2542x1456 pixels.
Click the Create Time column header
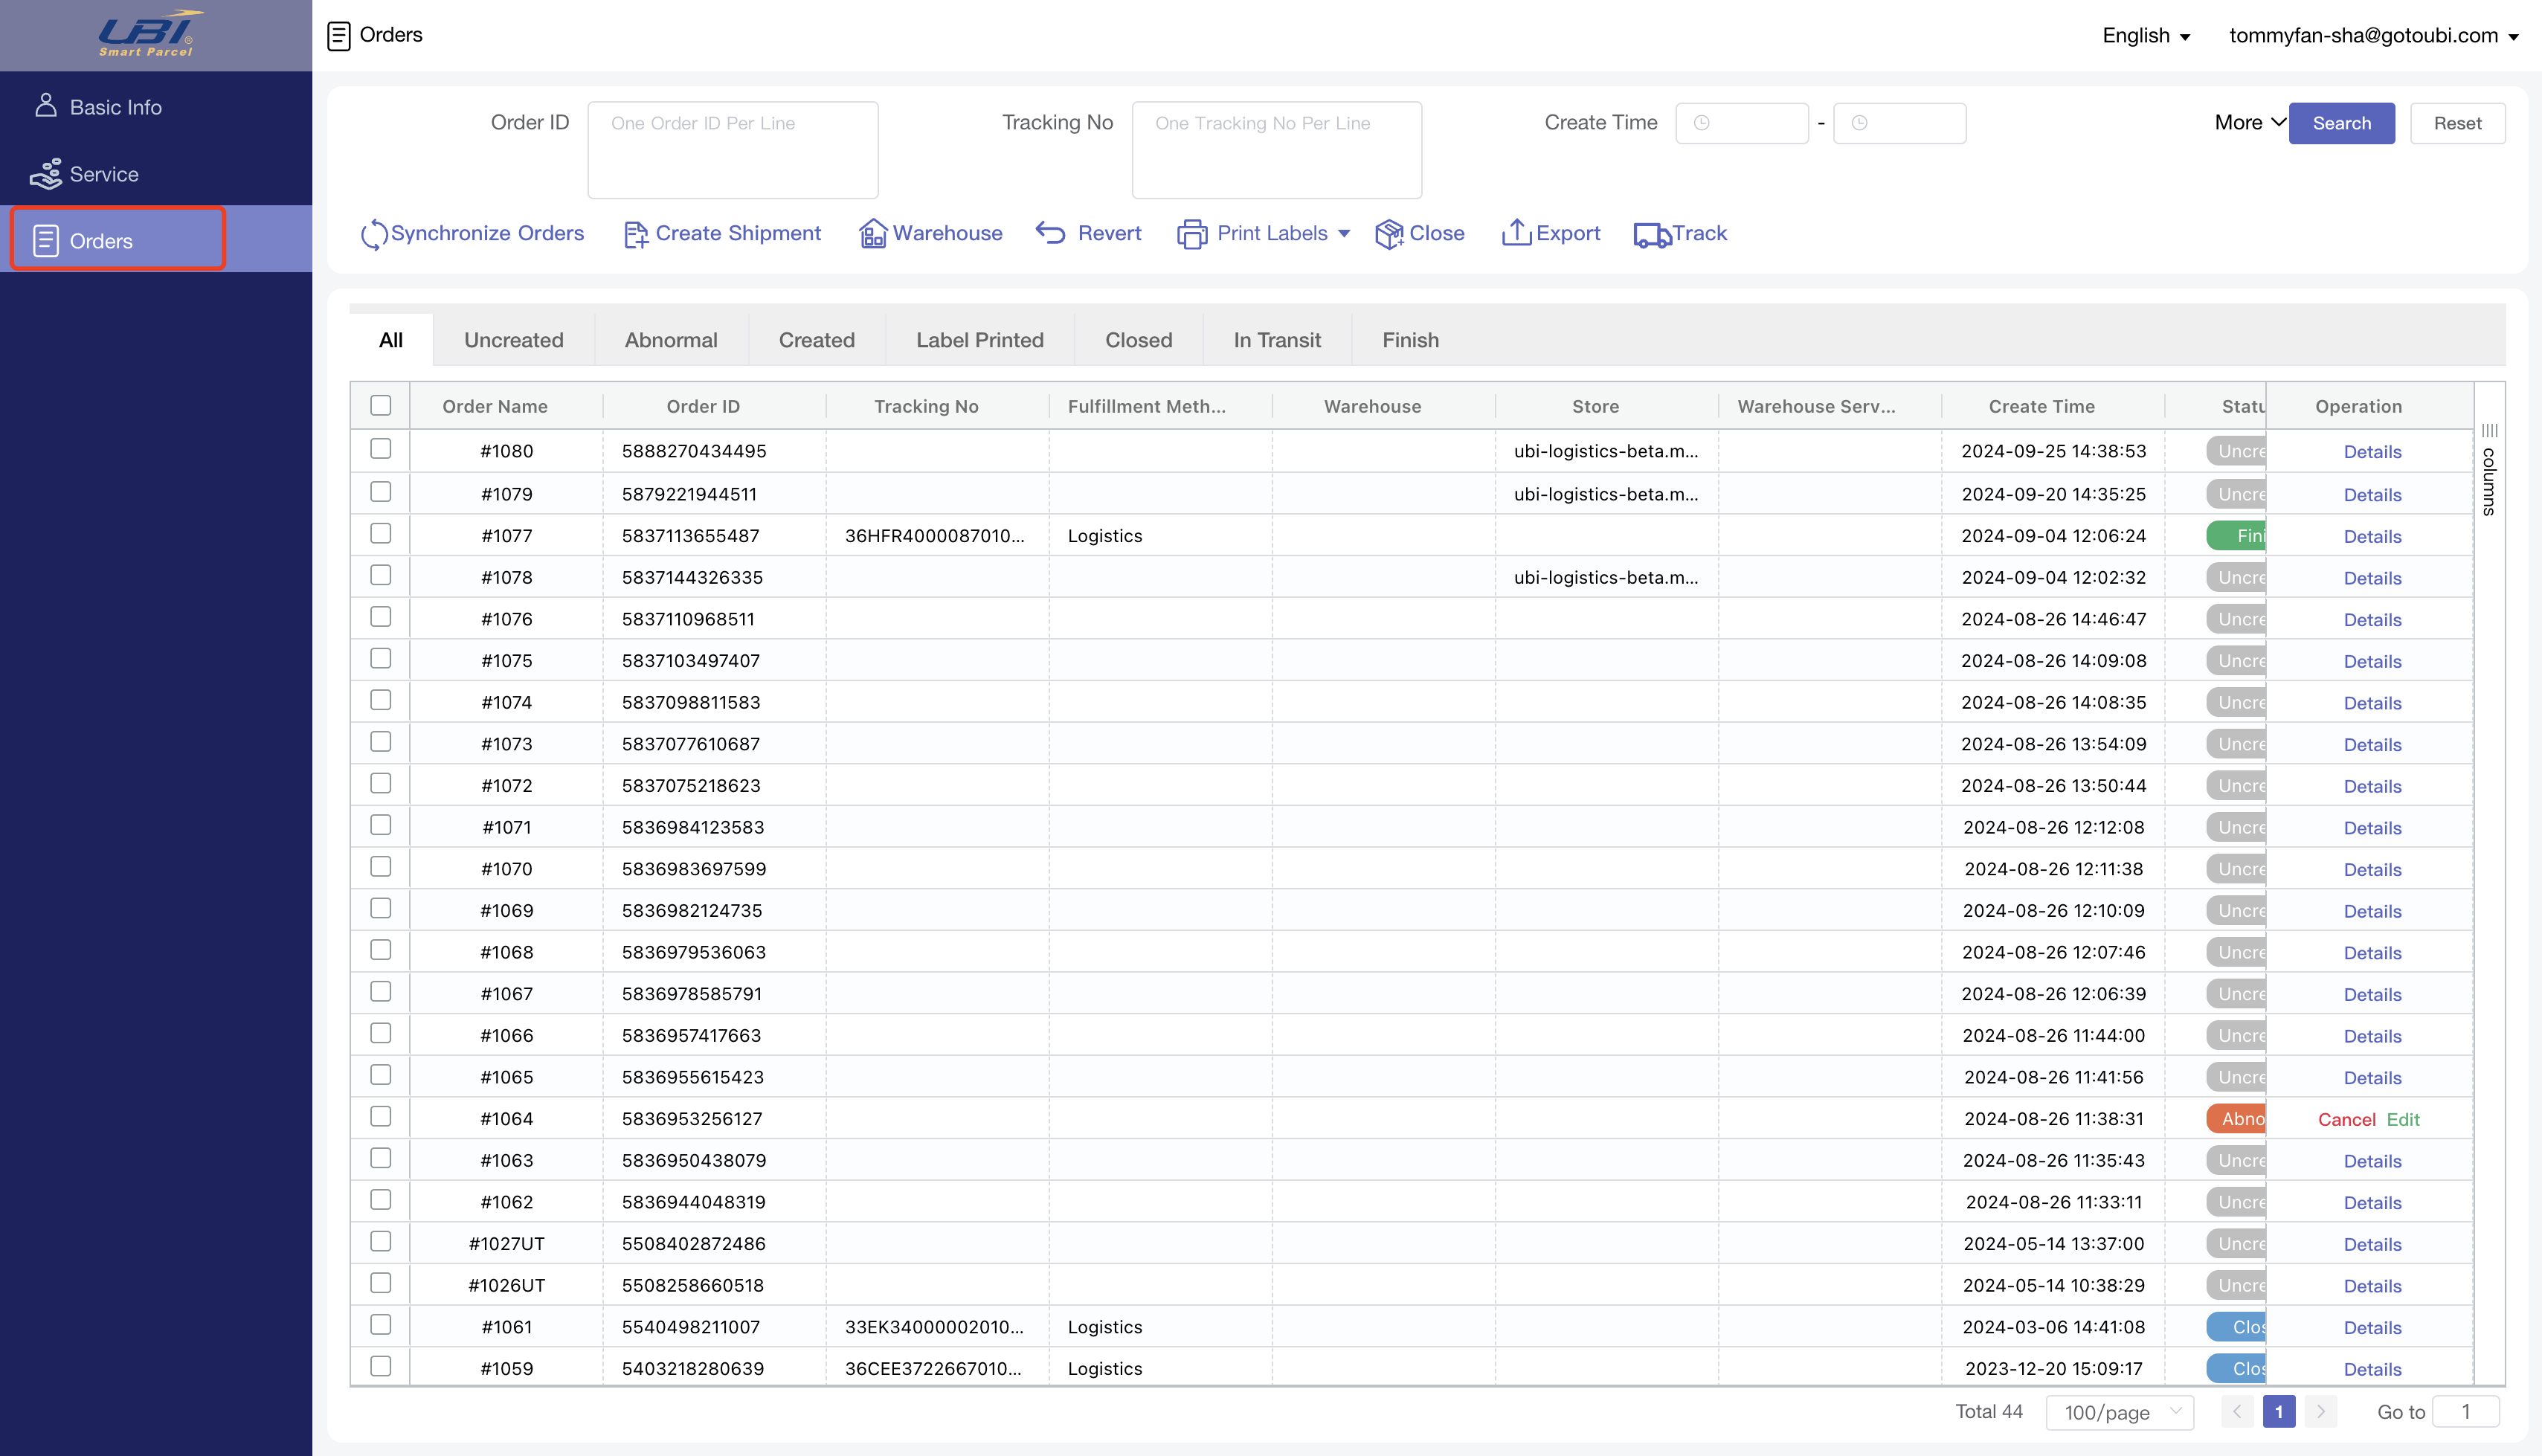[x=2042, y=406]
